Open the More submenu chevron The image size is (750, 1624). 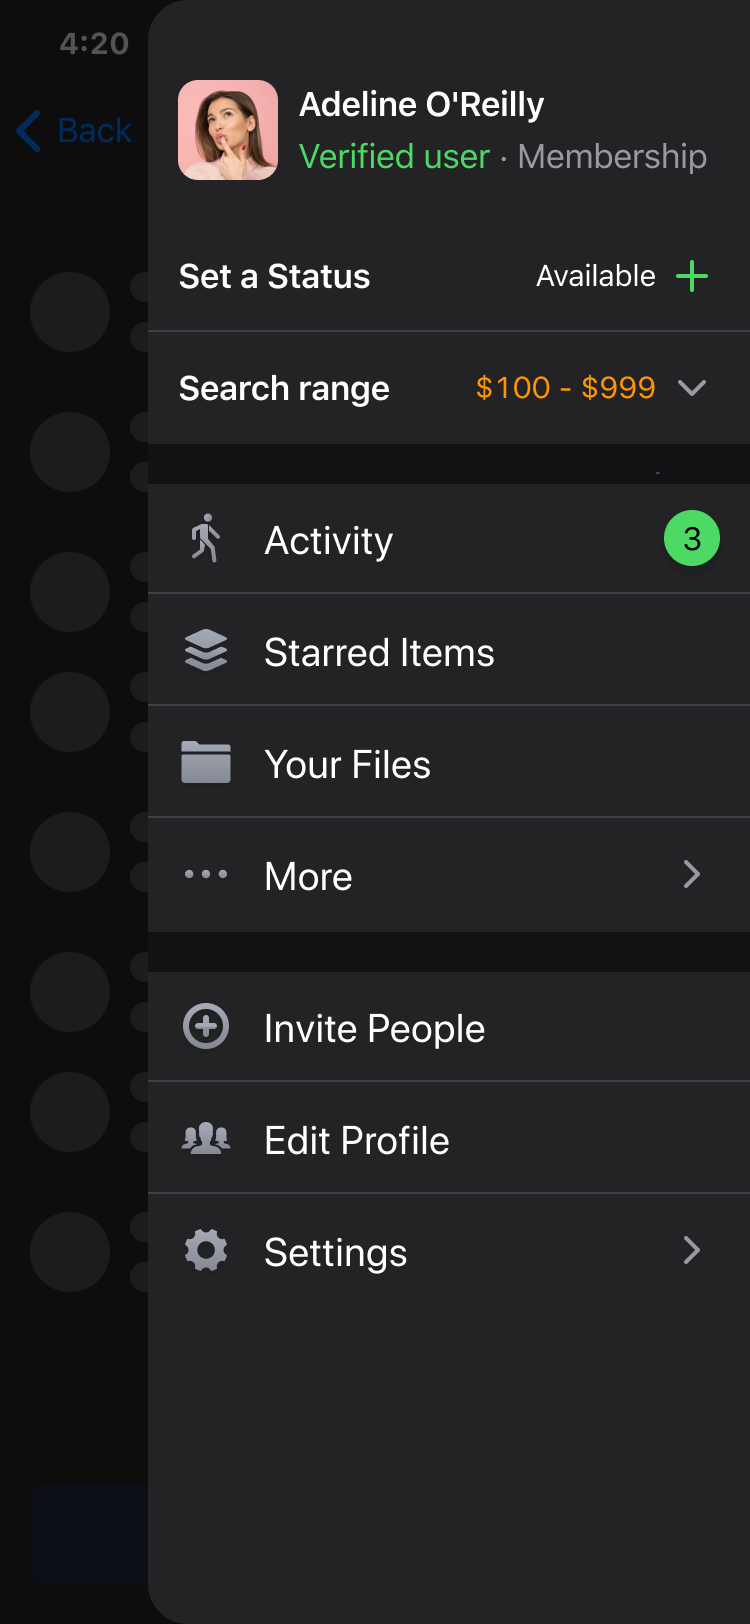[x=690, y=874]
